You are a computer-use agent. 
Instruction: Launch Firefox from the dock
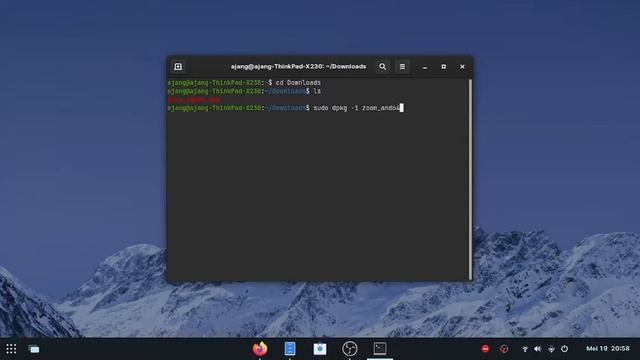pyautogui.click(x=260, y=349)
